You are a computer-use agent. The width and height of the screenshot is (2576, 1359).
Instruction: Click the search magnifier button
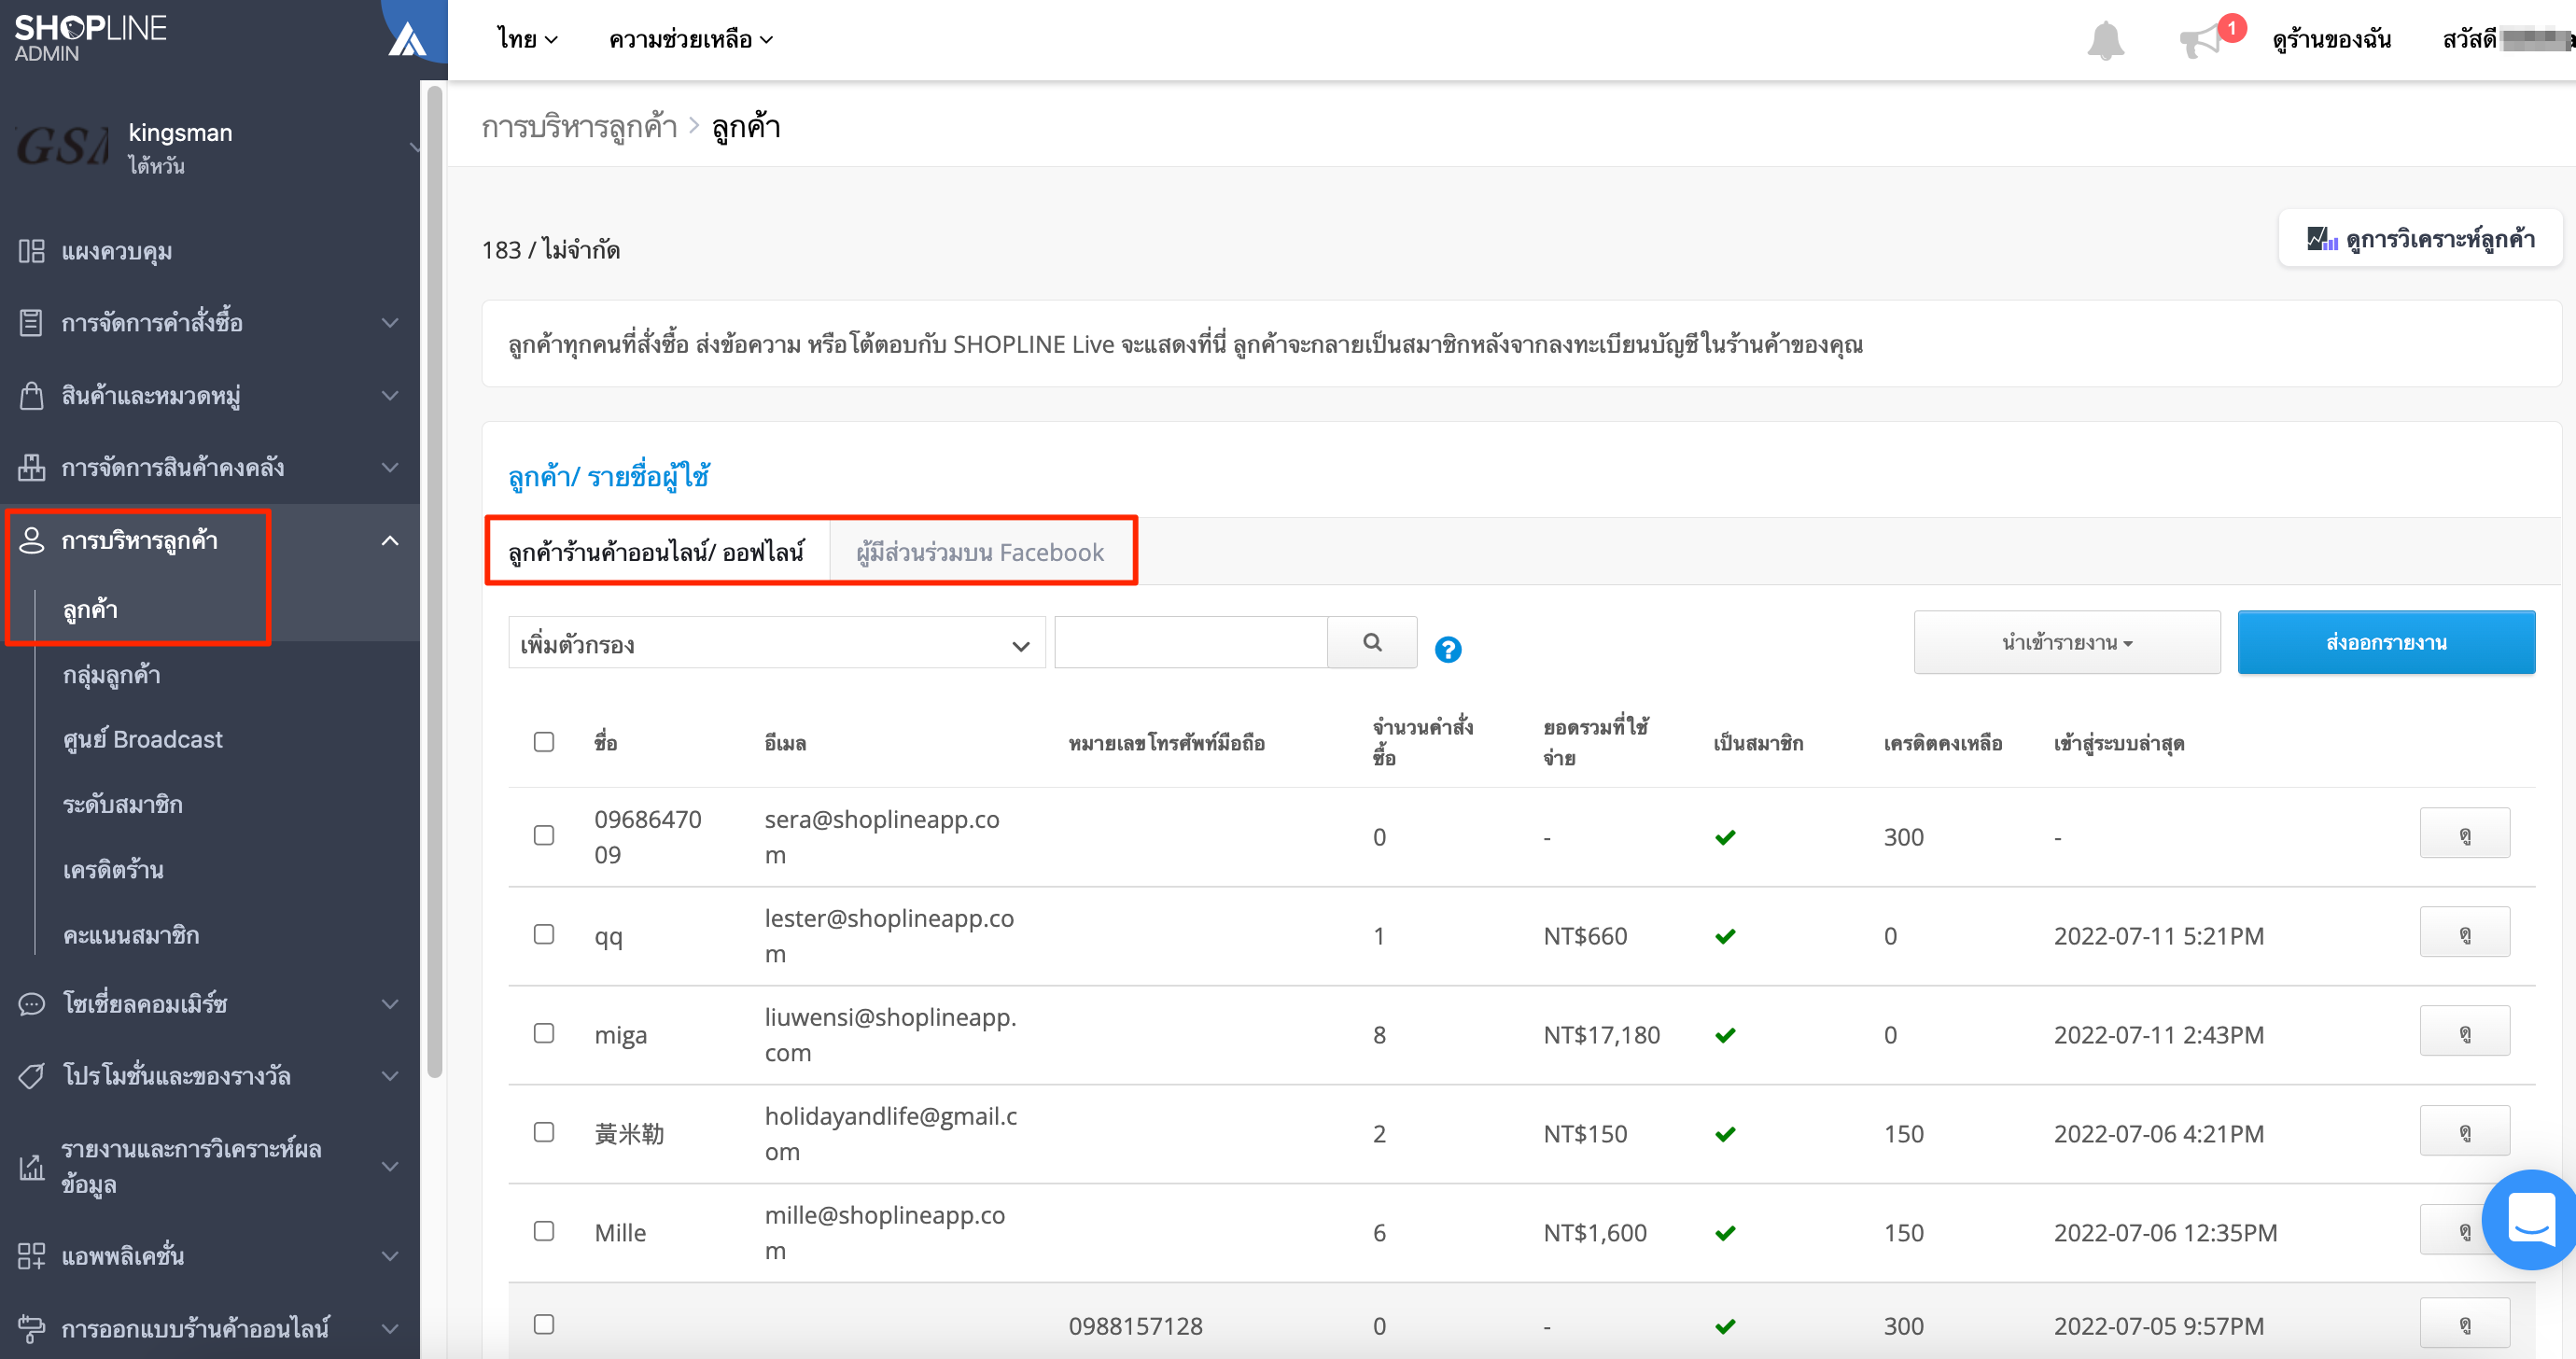[x=1372, y=642]
